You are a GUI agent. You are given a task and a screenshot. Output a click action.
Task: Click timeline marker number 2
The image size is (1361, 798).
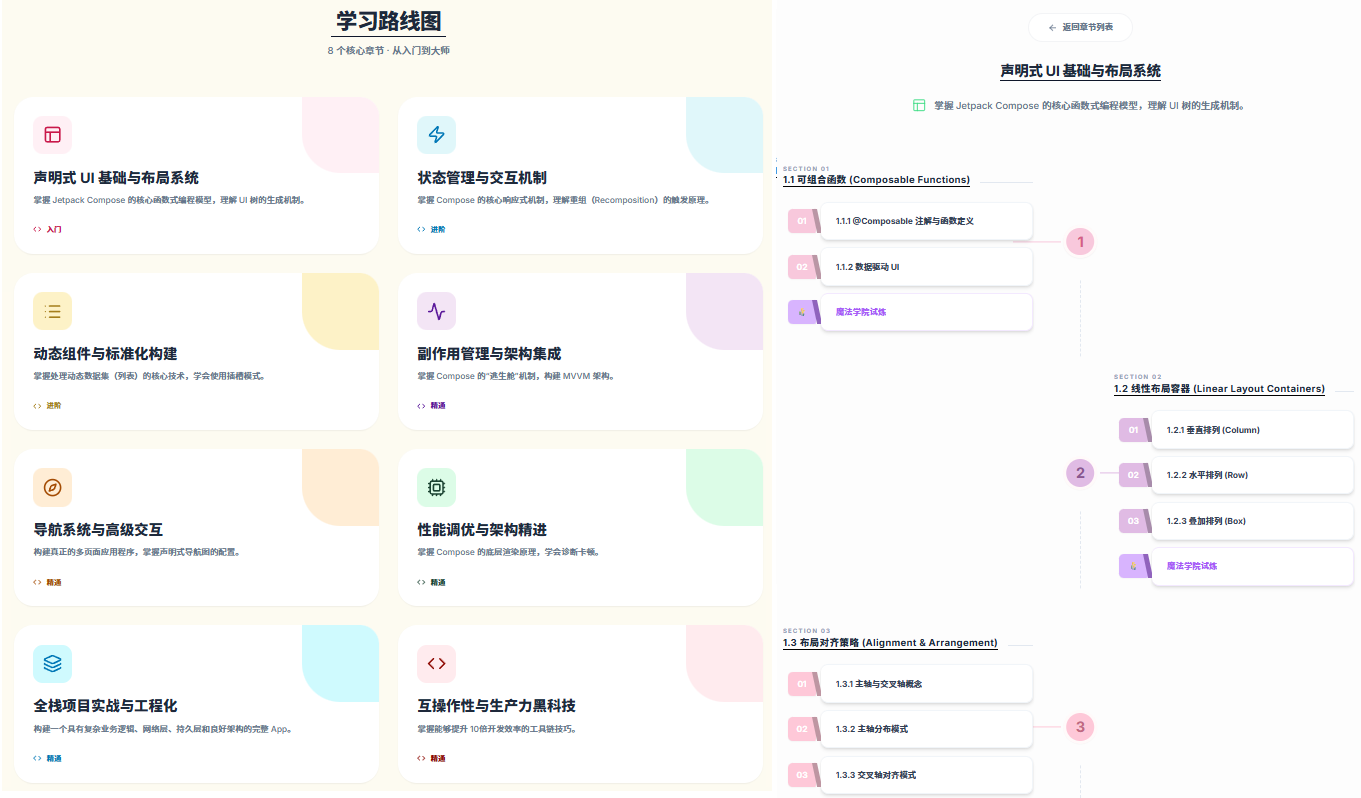(x=1080, y=473)
